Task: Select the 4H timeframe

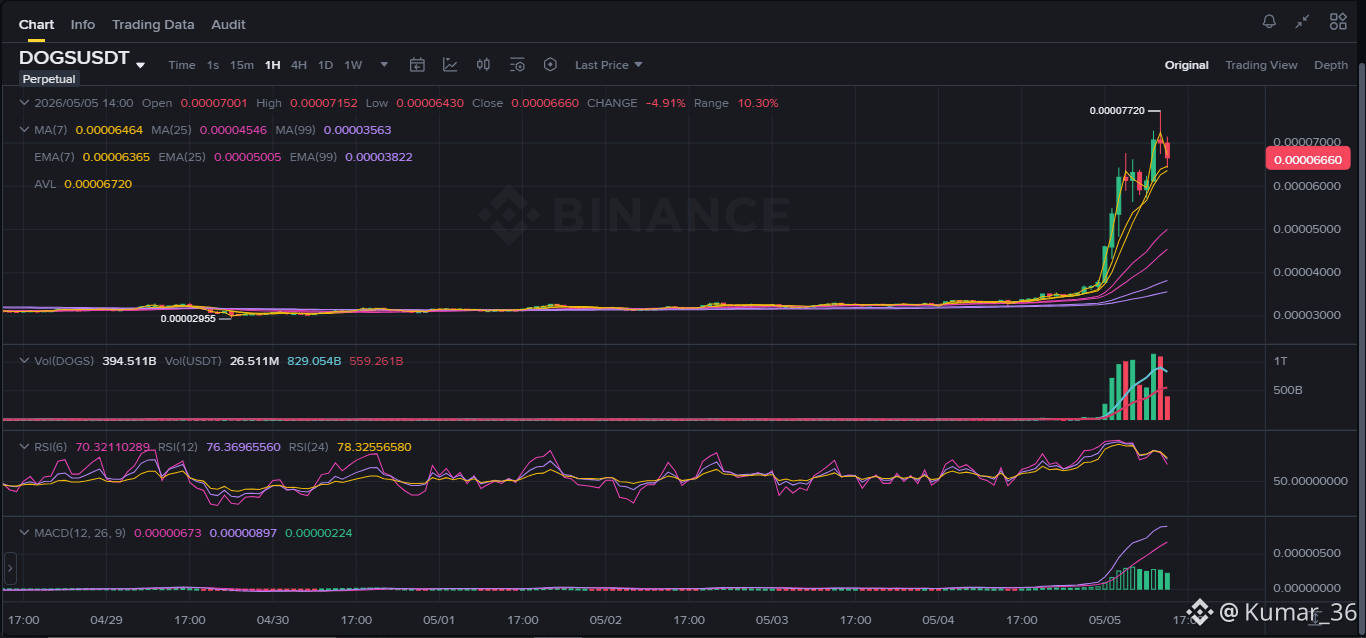Action: click(x=299, y=65)
